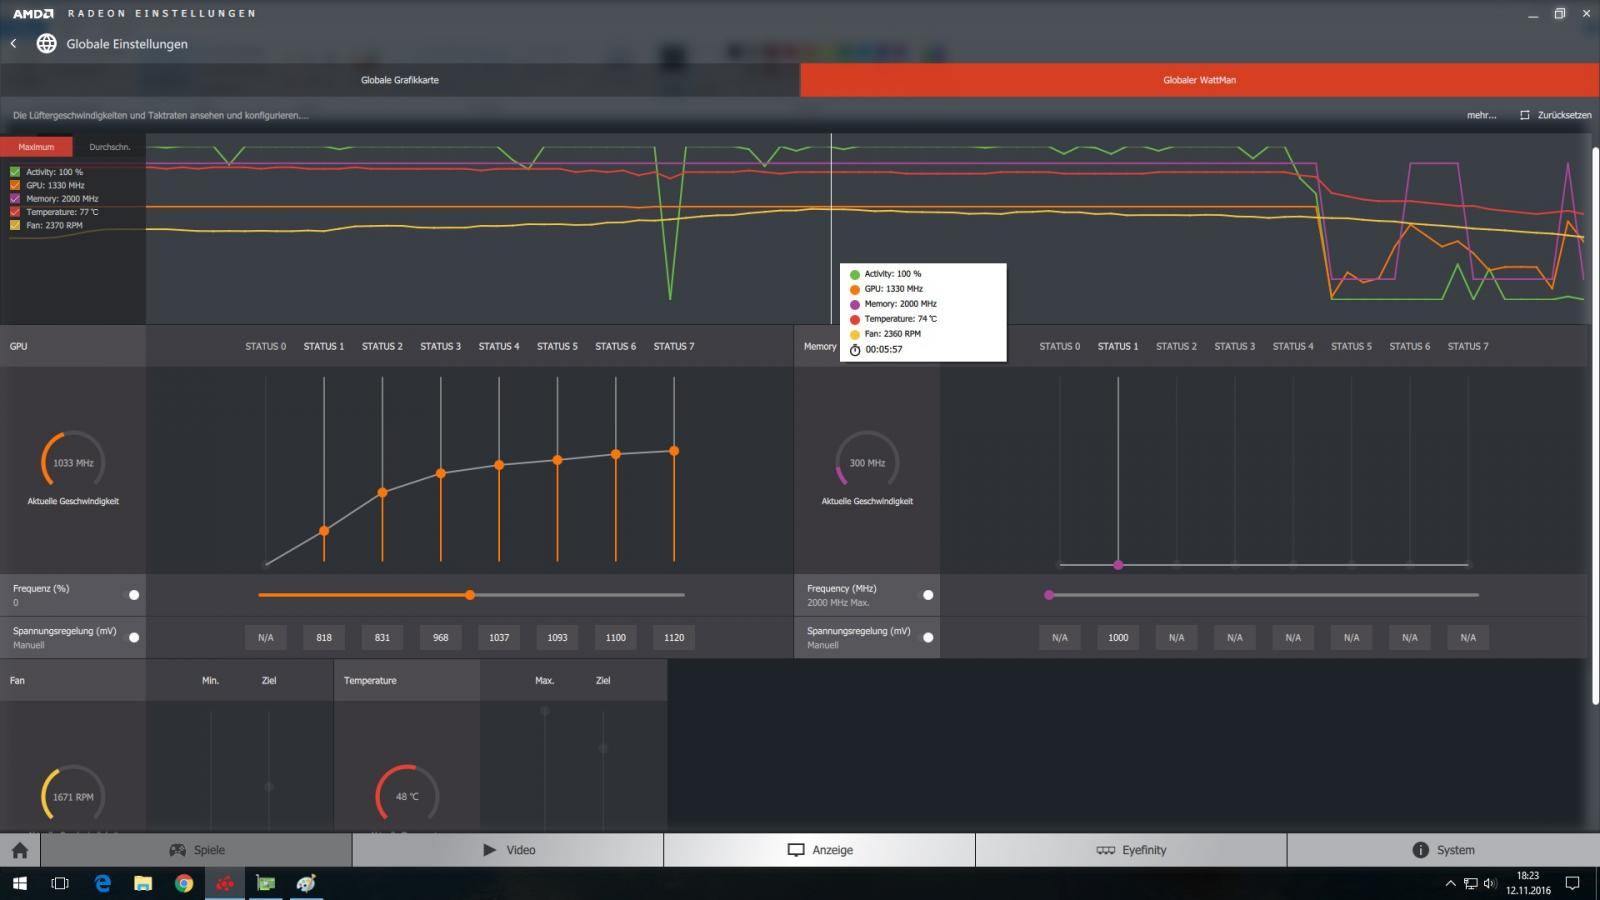Open the mehr... options
This screenshot has height=900, width=1600.
1481,115
